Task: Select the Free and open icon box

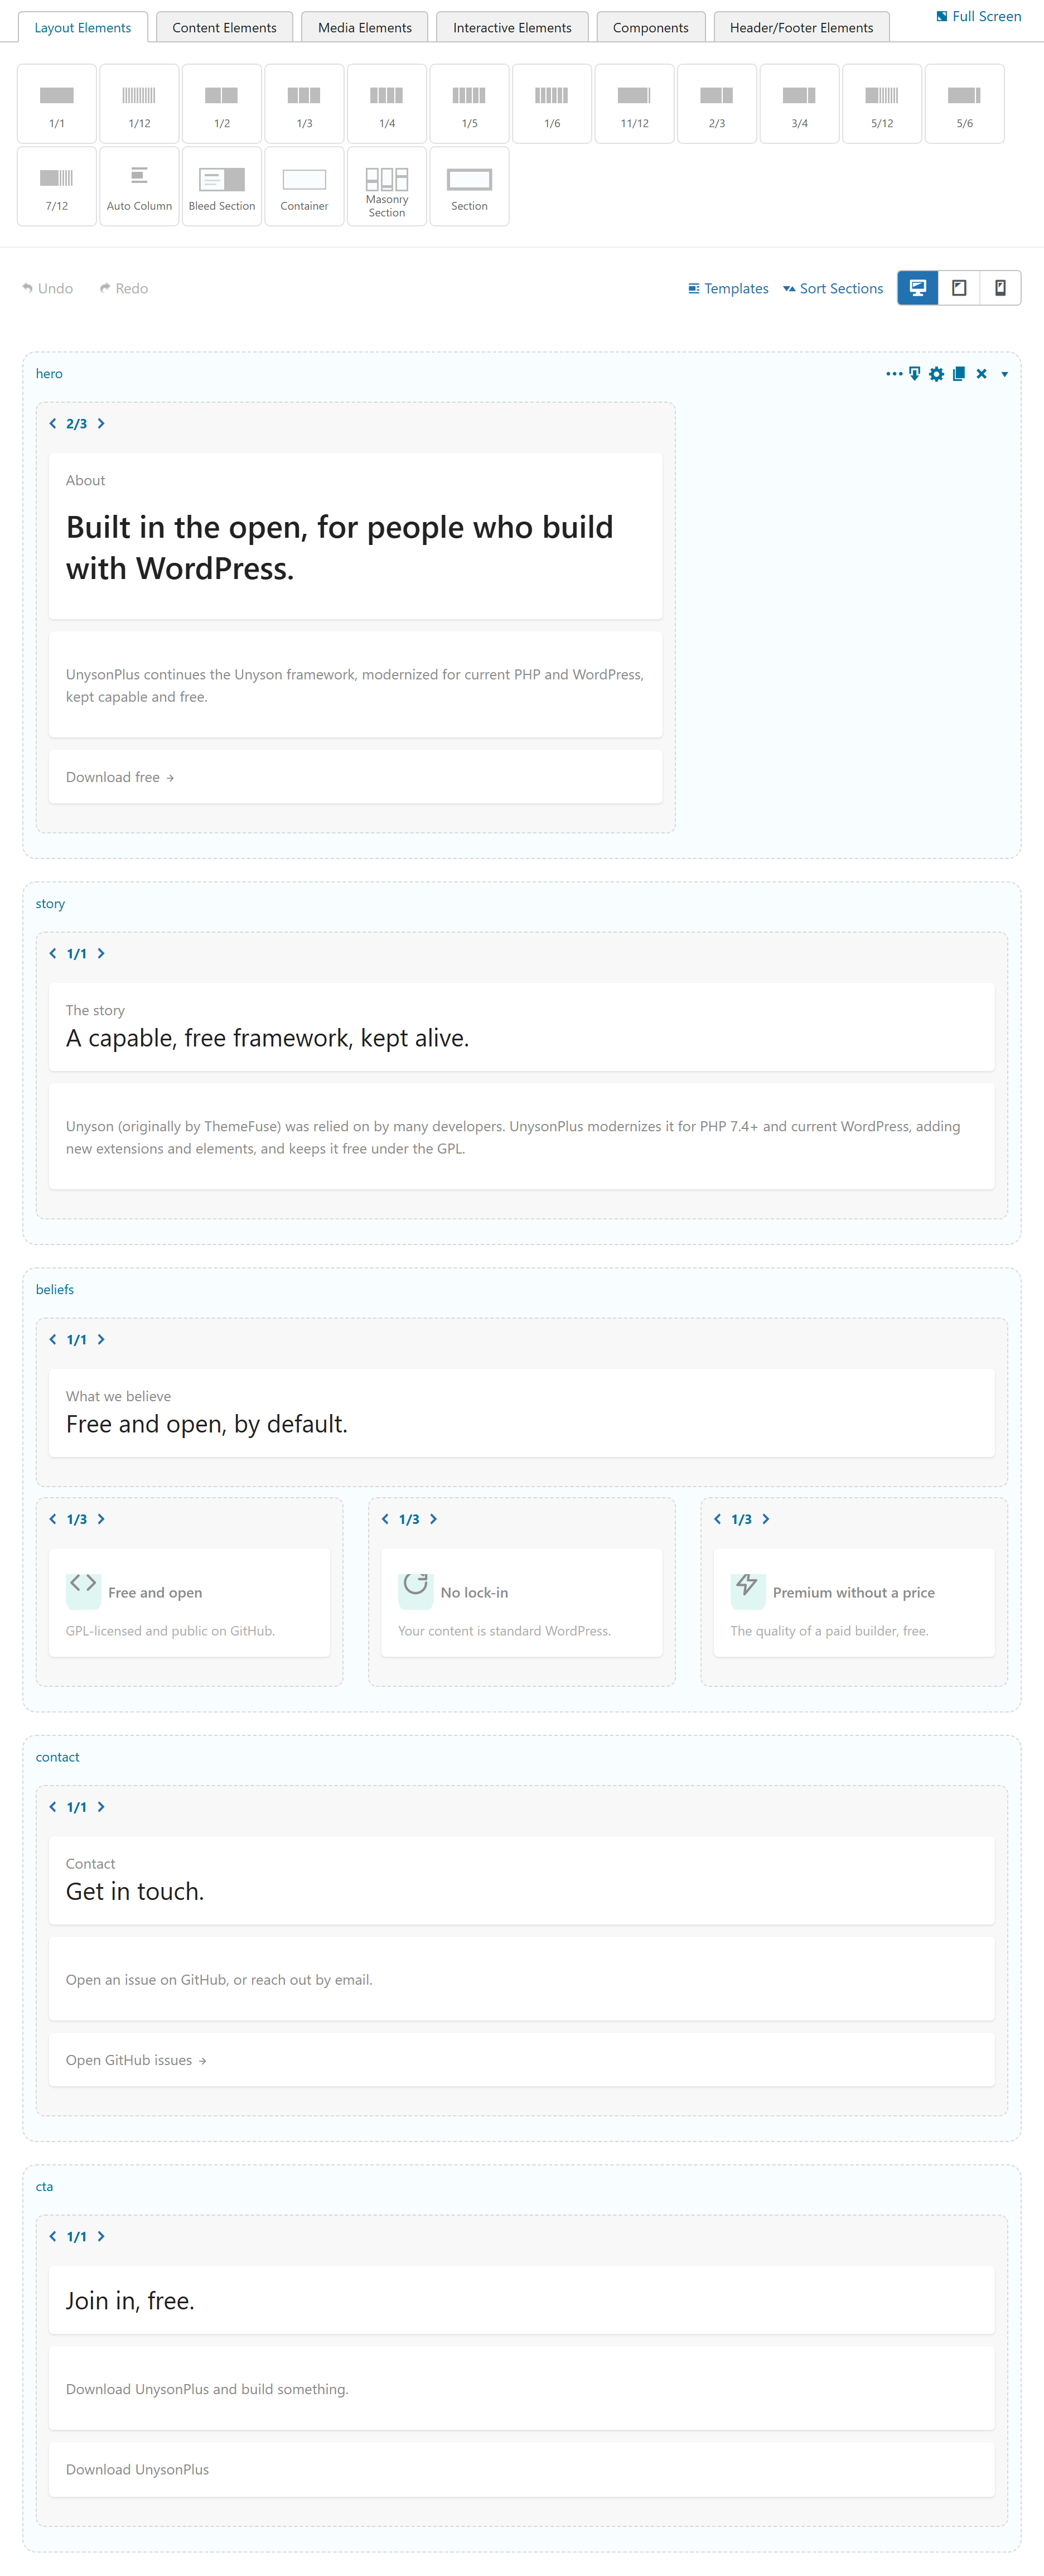Action: pyautogui.click(x=189, y=1603)
